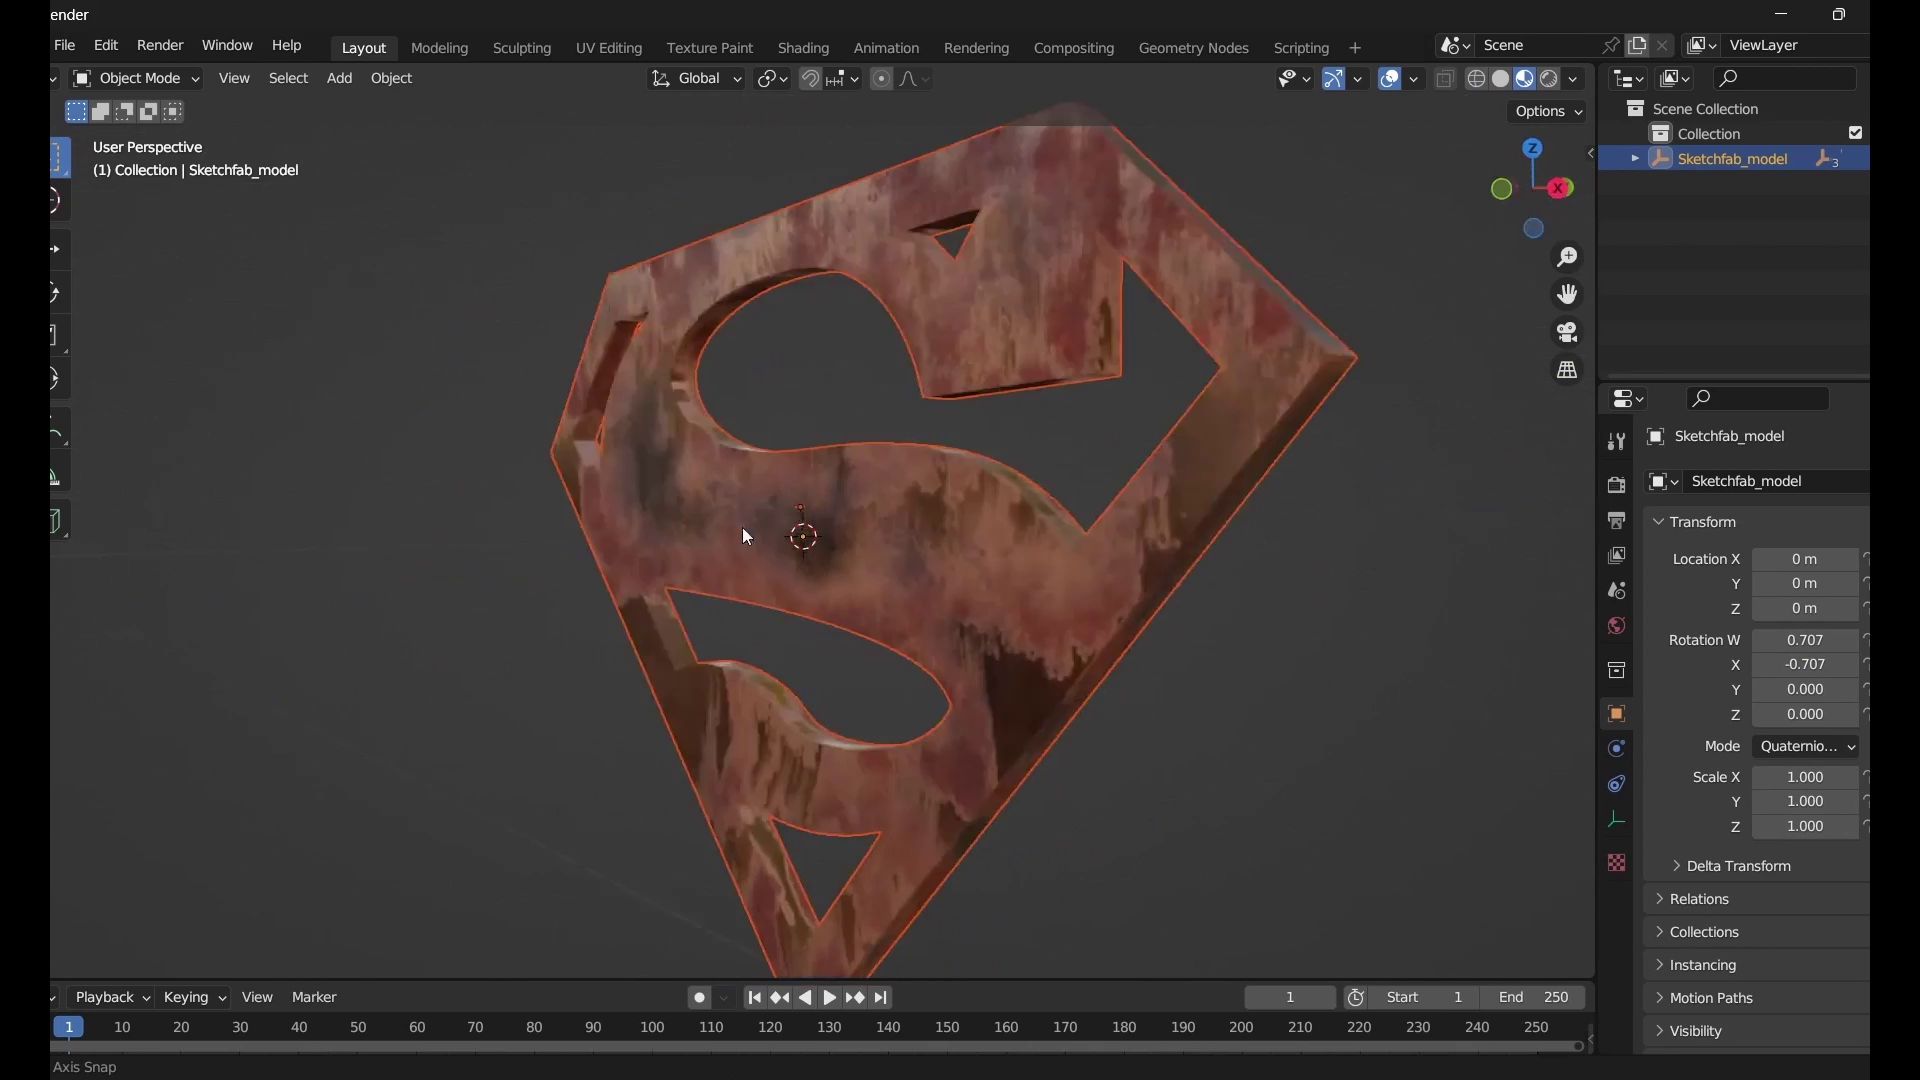This screenshot has height=1080, width=1920.
Task: Open the World properties tab
Action: [x=1617, y=626]
